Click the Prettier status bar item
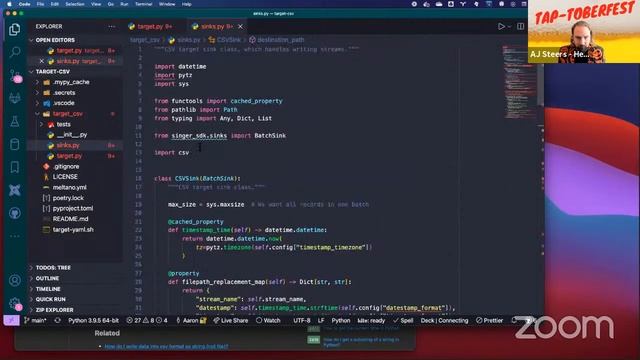This screenshot has width=640, height=360. tap(489, 320)
